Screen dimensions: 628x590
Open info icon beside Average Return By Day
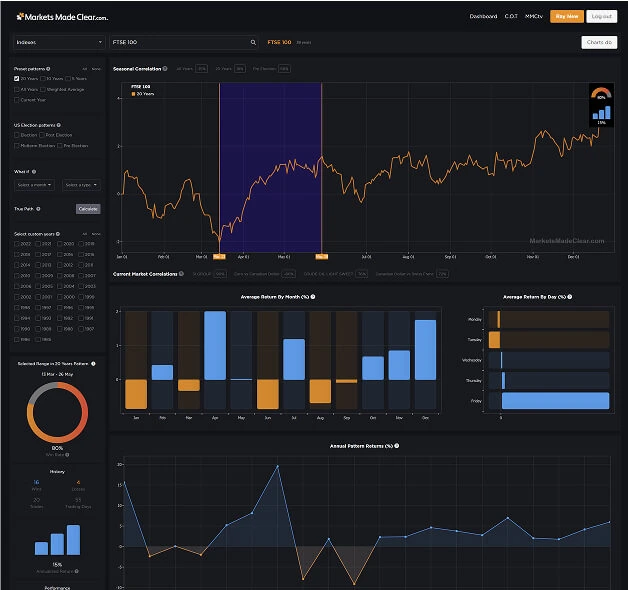coord(570,297)
